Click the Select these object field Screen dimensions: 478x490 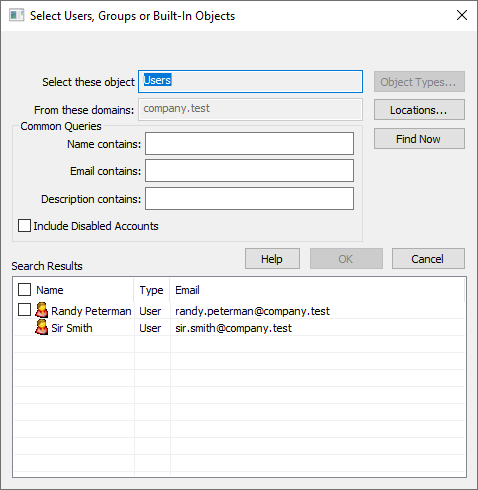[x=250, y=81]
